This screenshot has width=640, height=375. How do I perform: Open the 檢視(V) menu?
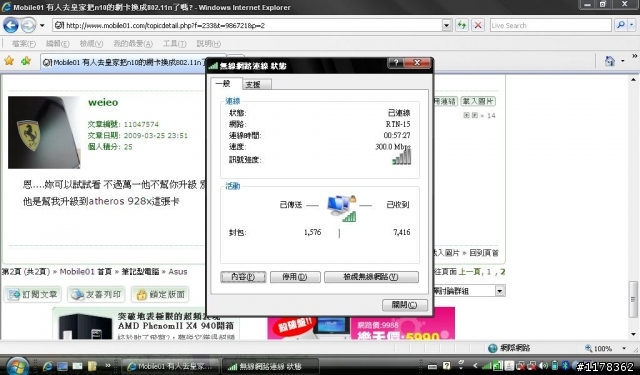pos(91,43)
